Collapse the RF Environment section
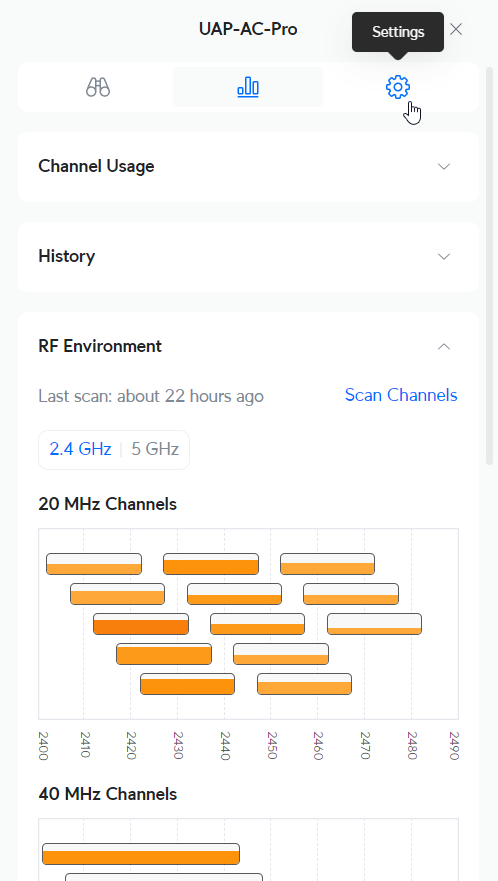This screenshot has height=881, width=498. point(444,346)
